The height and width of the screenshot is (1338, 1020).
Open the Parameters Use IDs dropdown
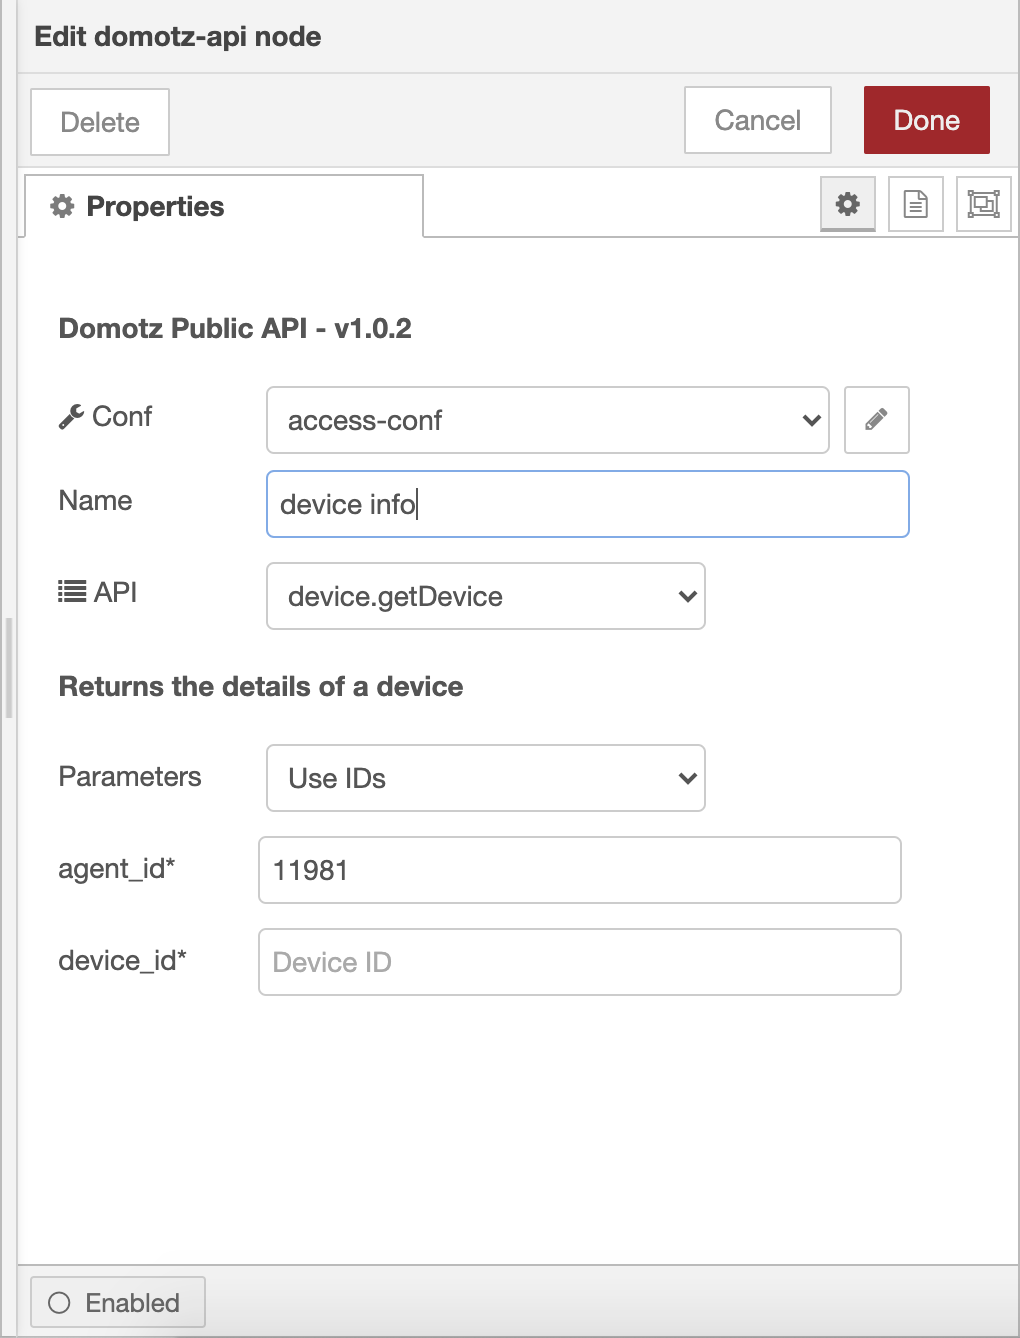(x=486, y=778)
